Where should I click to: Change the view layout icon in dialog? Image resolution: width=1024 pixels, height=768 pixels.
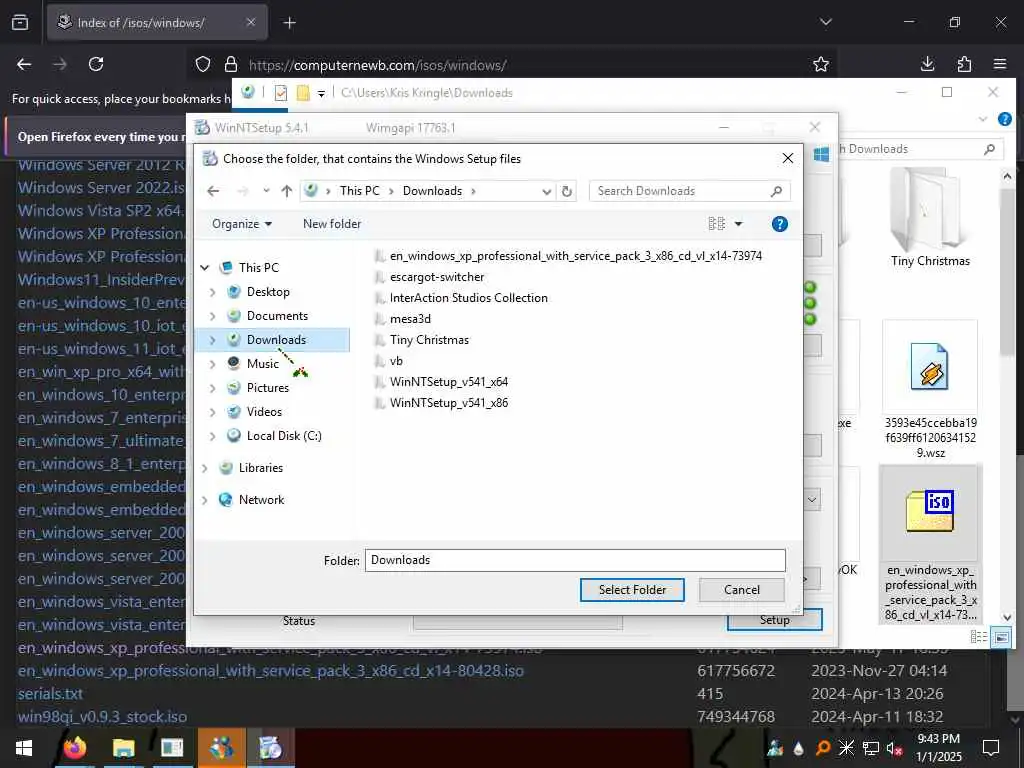coord(716,224)
